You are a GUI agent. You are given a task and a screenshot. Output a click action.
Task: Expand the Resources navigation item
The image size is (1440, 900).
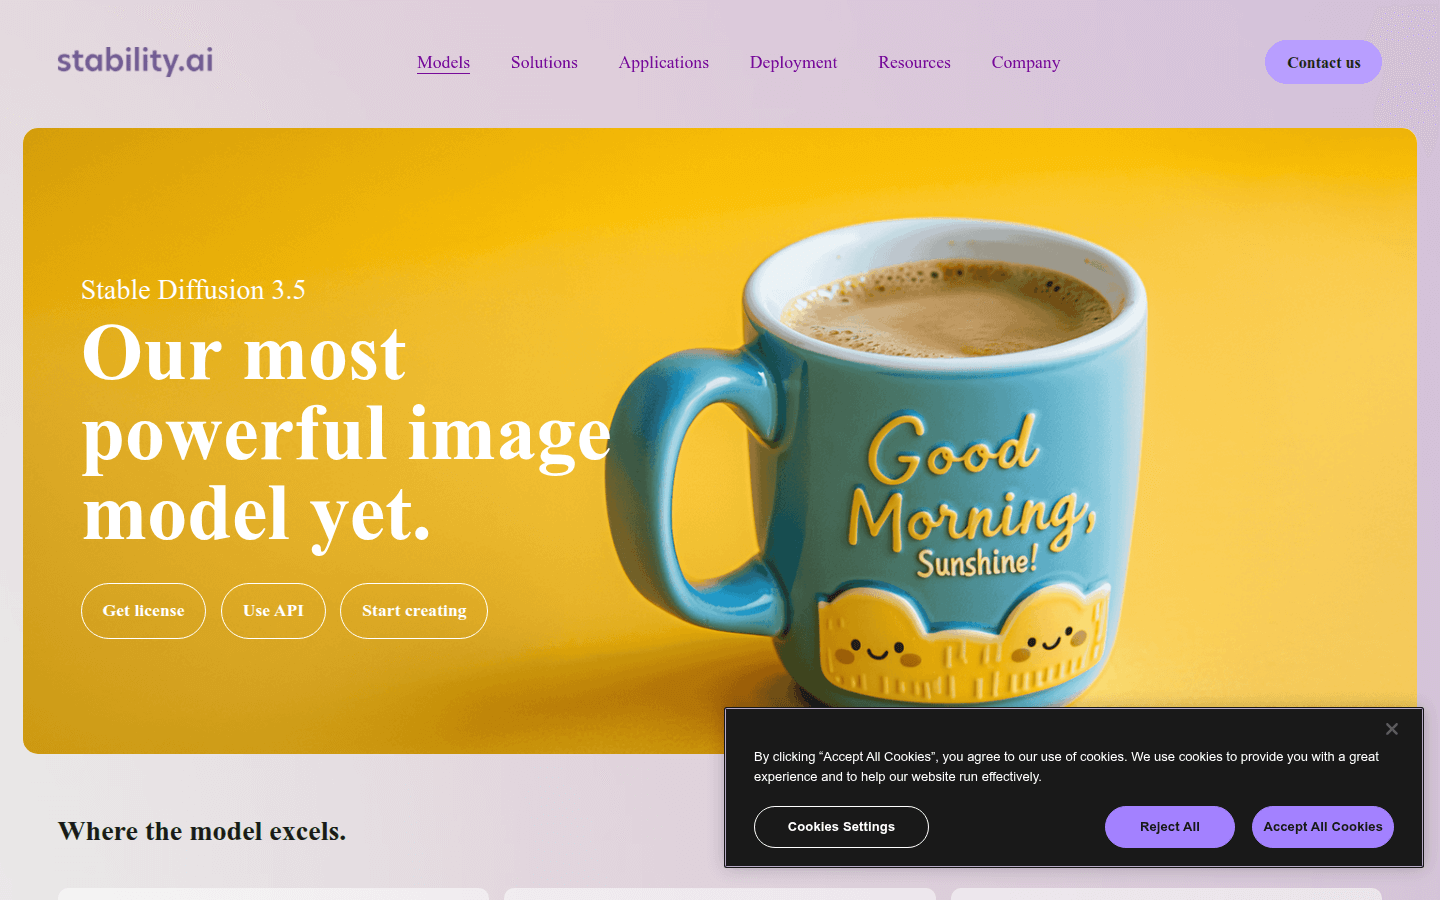914,62
